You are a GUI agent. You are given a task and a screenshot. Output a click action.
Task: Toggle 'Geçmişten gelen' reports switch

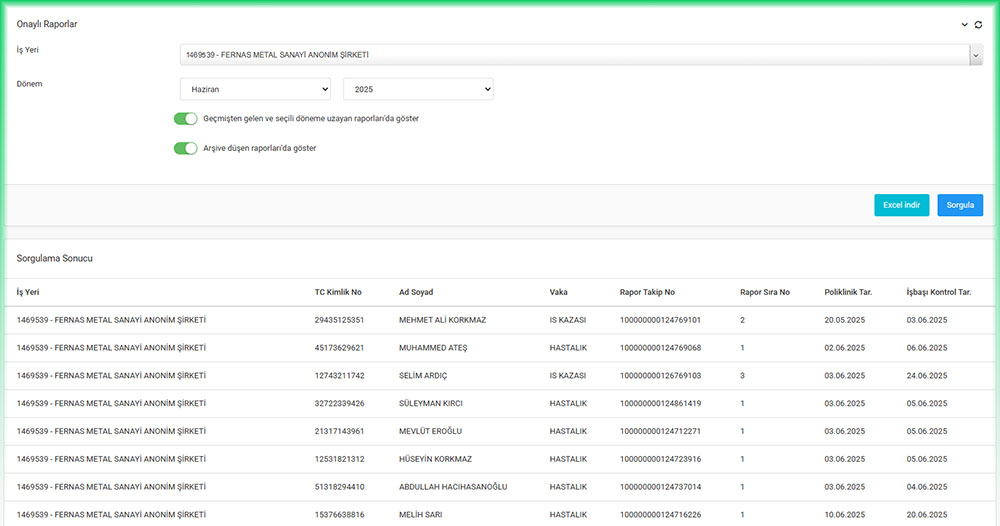pos(186,118)
